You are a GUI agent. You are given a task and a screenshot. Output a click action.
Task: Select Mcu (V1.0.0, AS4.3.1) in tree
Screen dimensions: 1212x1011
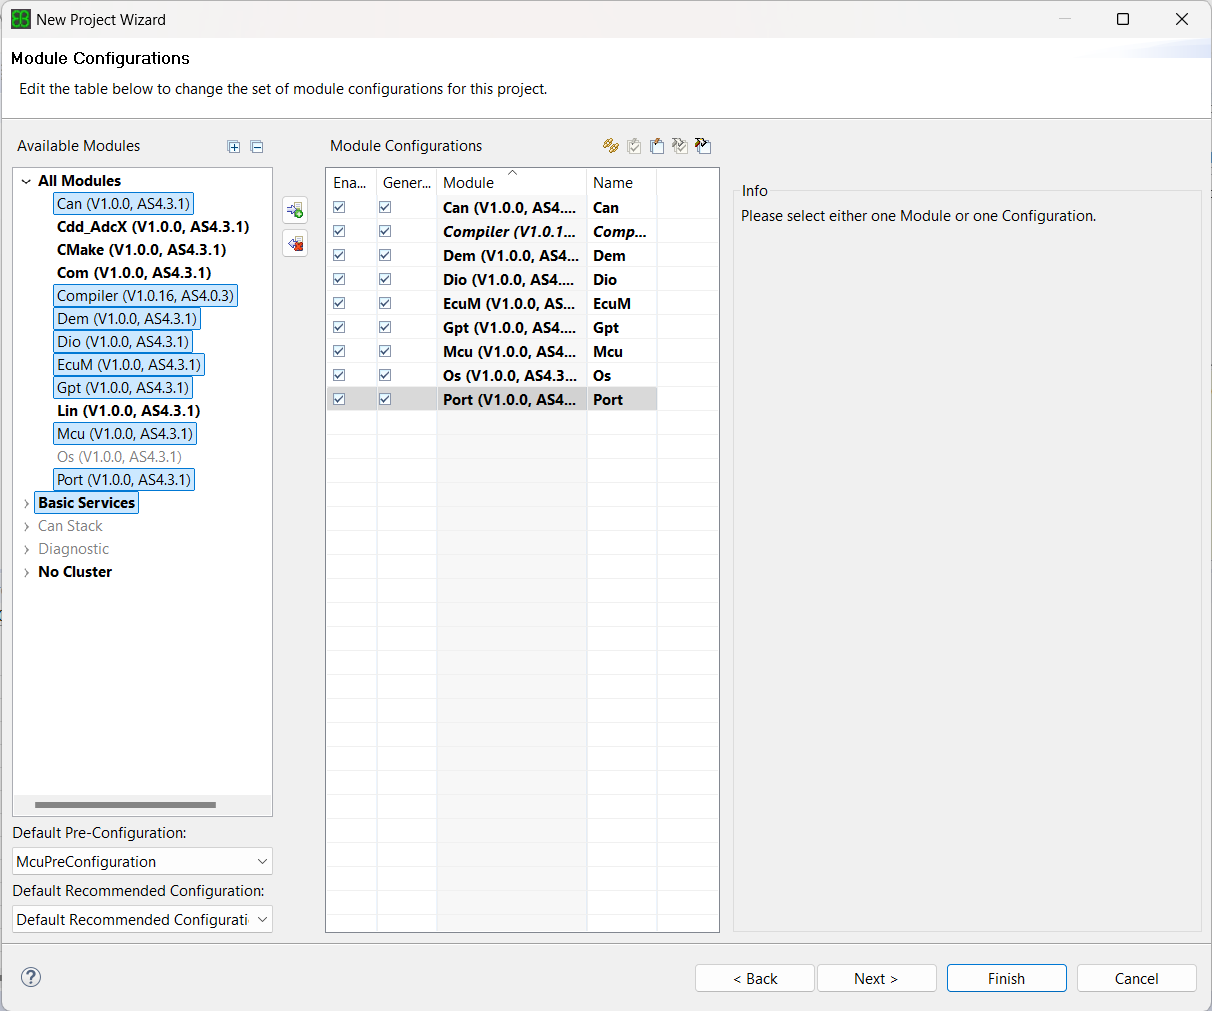[x=125, y=434]
